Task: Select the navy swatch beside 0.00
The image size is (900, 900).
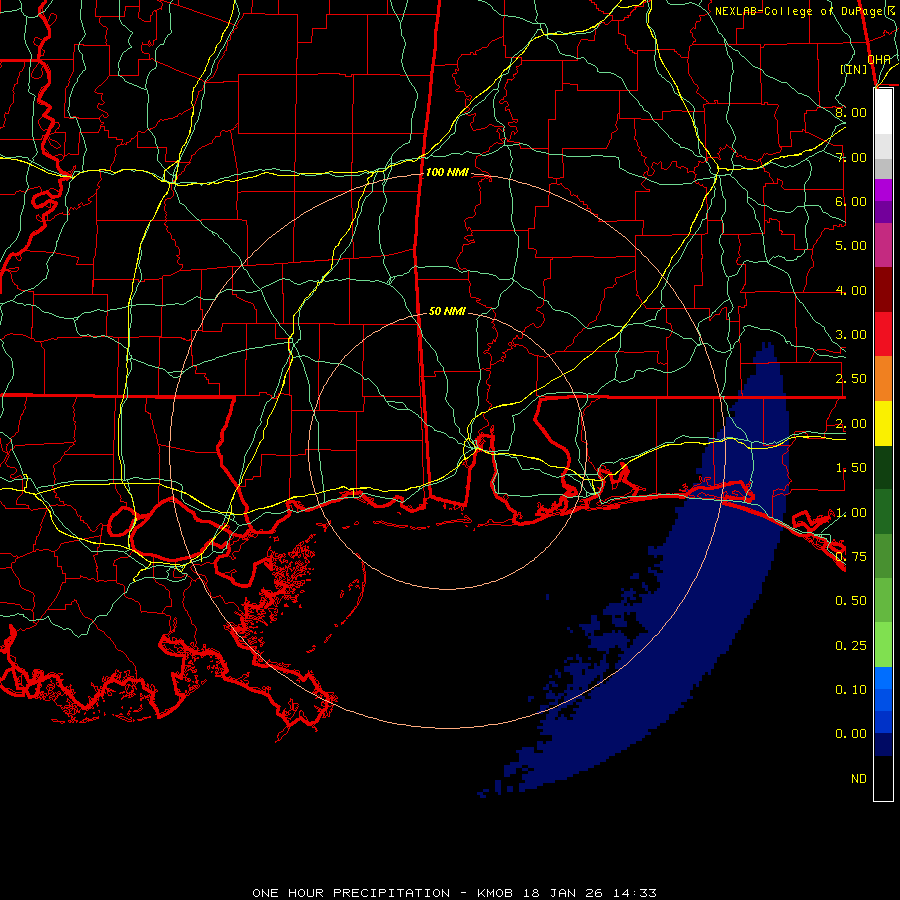Action: click(883, 745)
